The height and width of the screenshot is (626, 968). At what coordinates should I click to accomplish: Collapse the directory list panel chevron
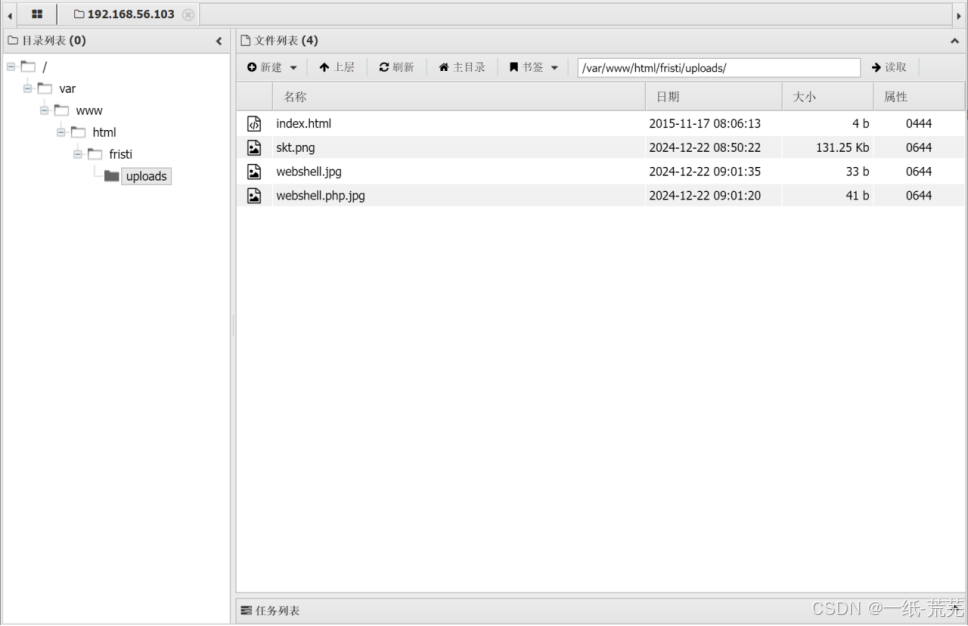[219, 41]
